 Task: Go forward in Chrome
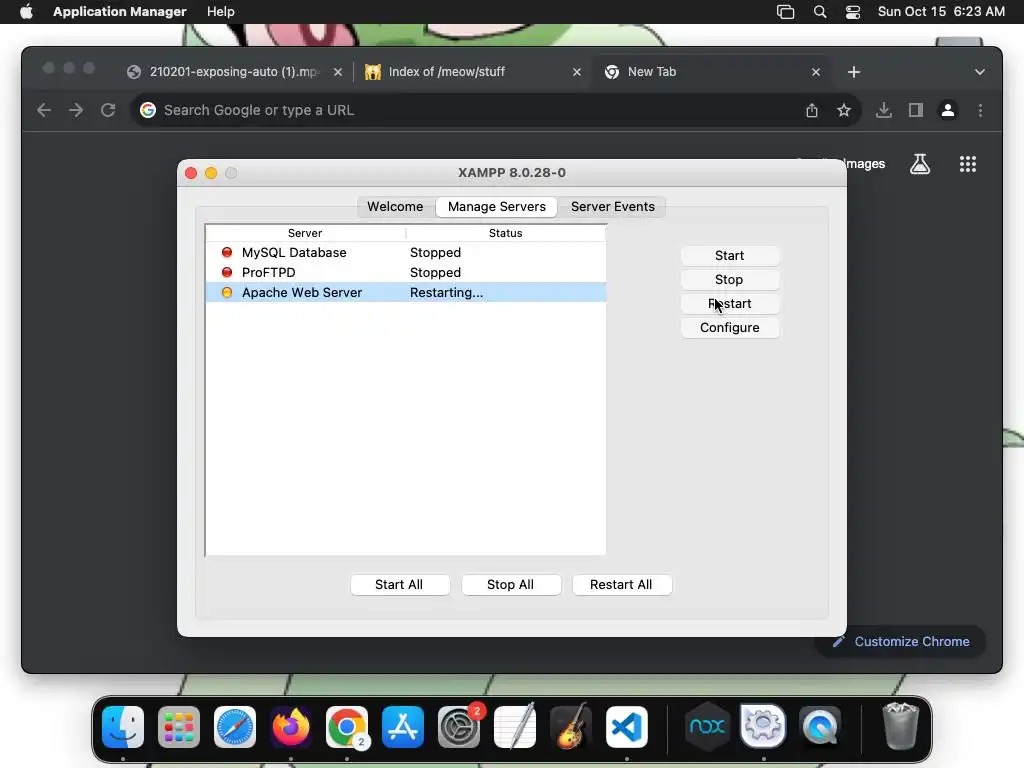click(76, 110)
